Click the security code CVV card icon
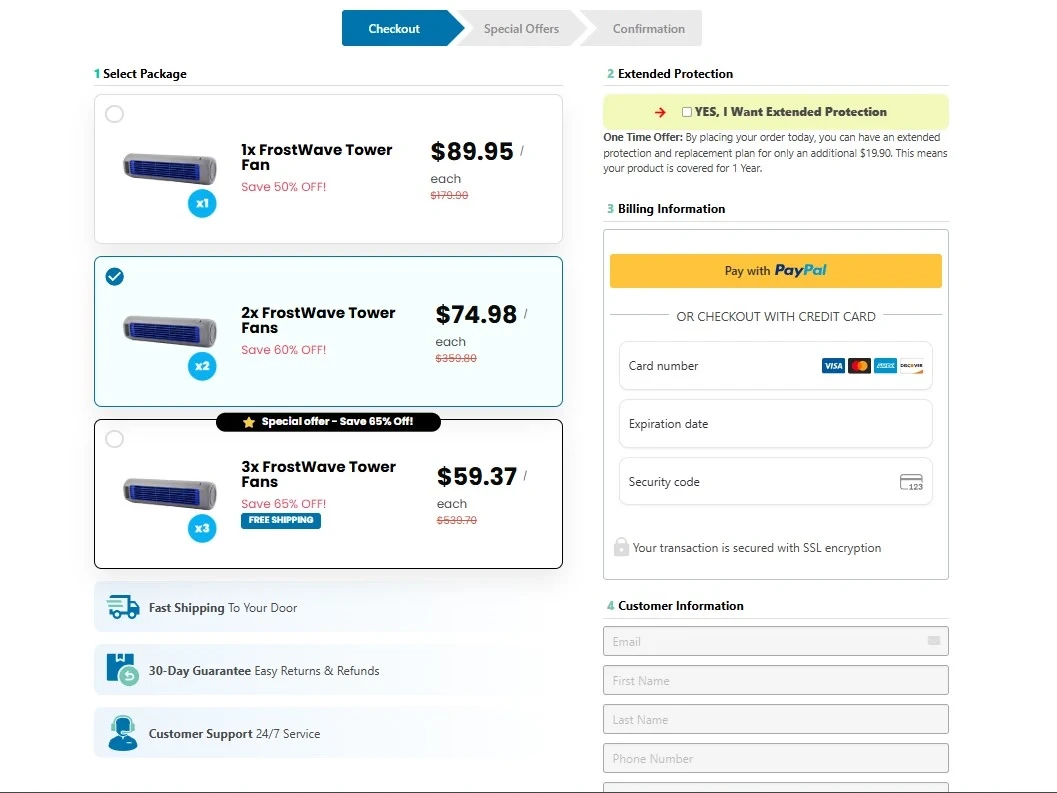 pos(911,482)
